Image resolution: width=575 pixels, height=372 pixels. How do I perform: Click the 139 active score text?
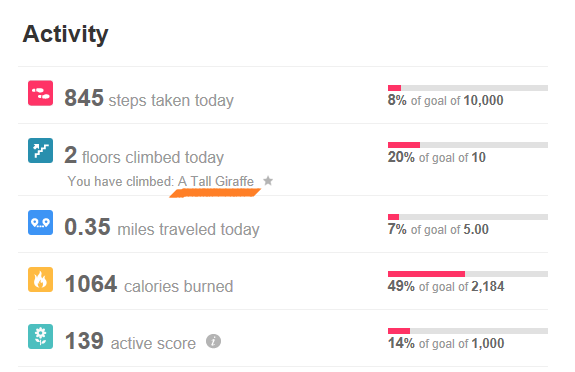(130, 342)
